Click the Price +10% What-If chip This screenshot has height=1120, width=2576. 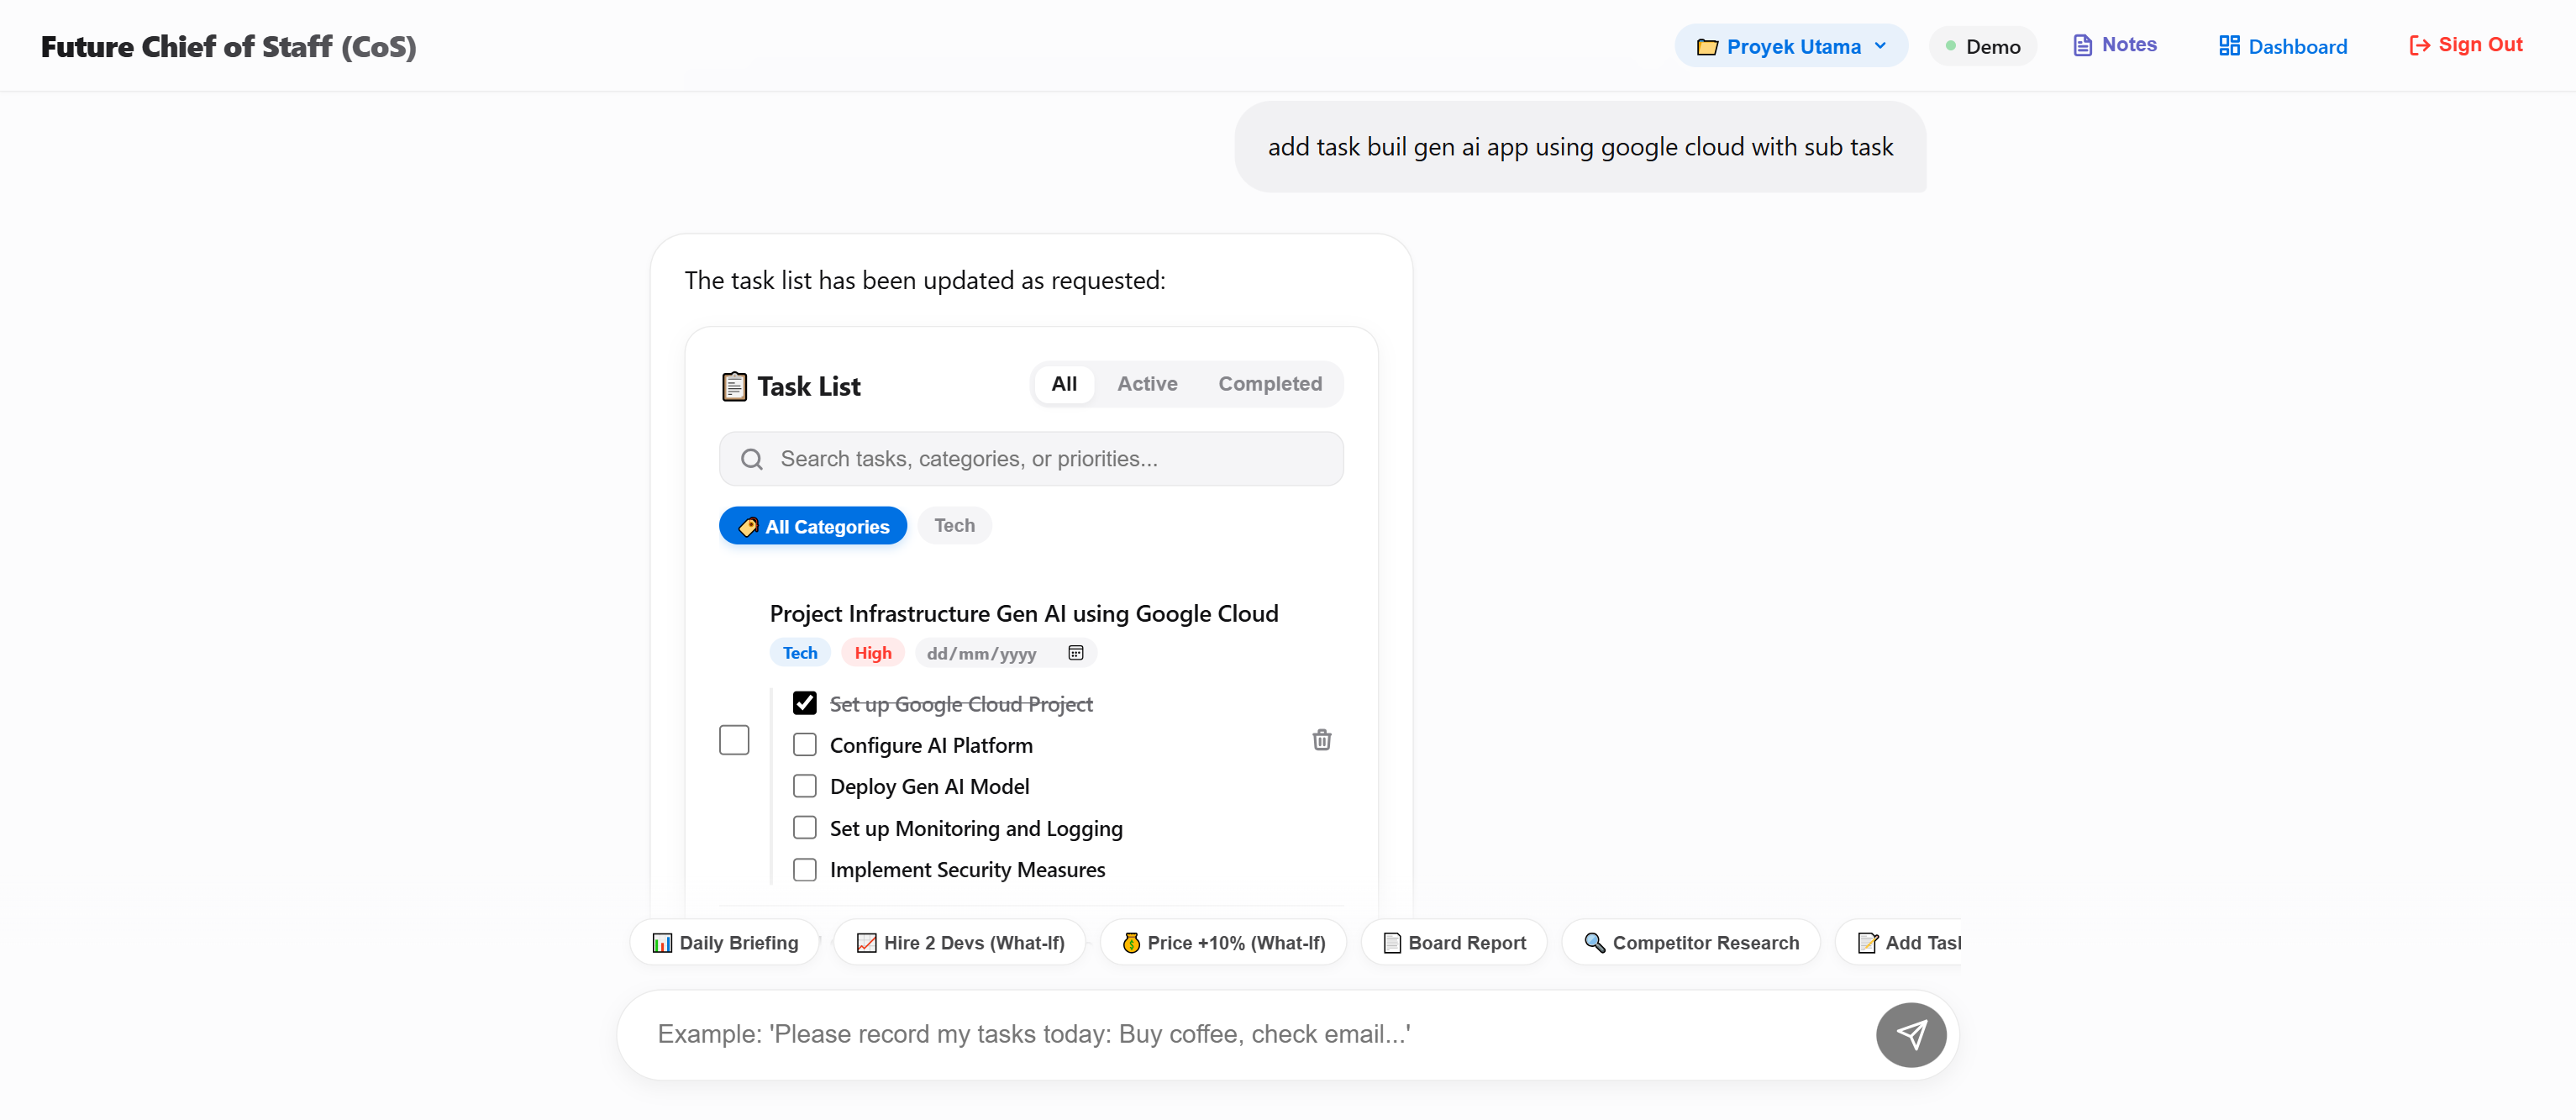(x=1224, y=943)
